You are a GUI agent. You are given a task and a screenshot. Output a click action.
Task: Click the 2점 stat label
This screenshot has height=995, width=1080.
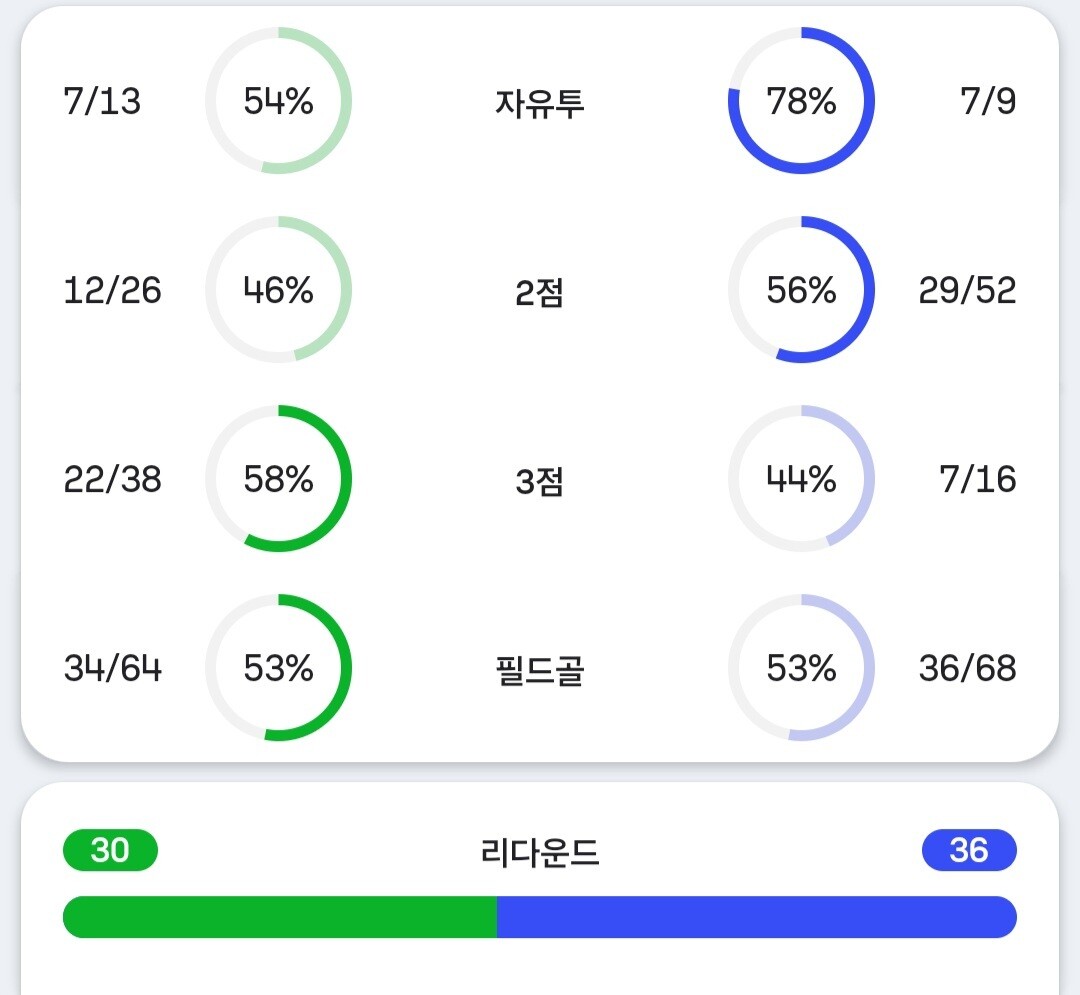click(x=539, y=292)
